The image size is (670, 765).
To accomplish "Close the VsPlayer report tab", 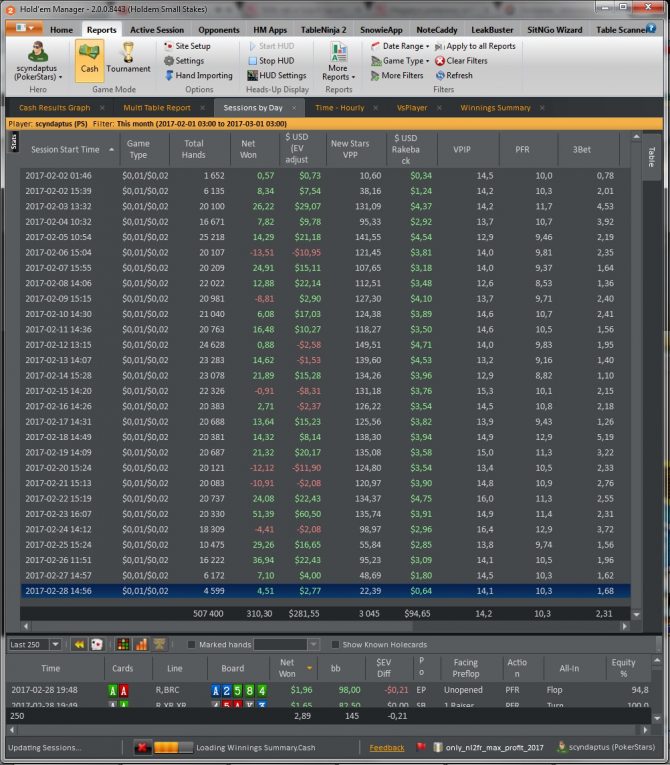I will point(439,108).
